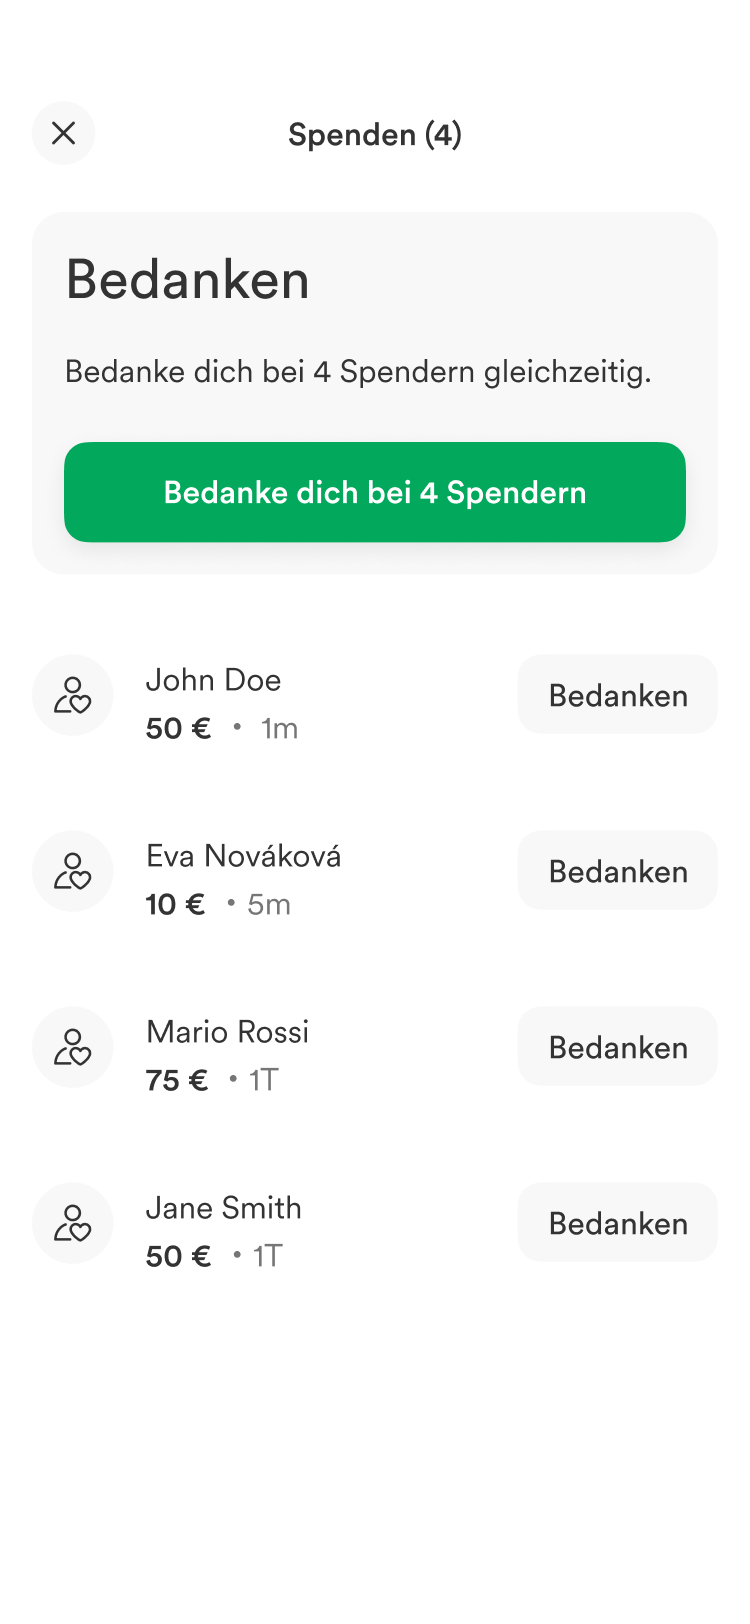Select the John Doe donor name
This screenshot has height=1624, width=750.
click(213, 680)
